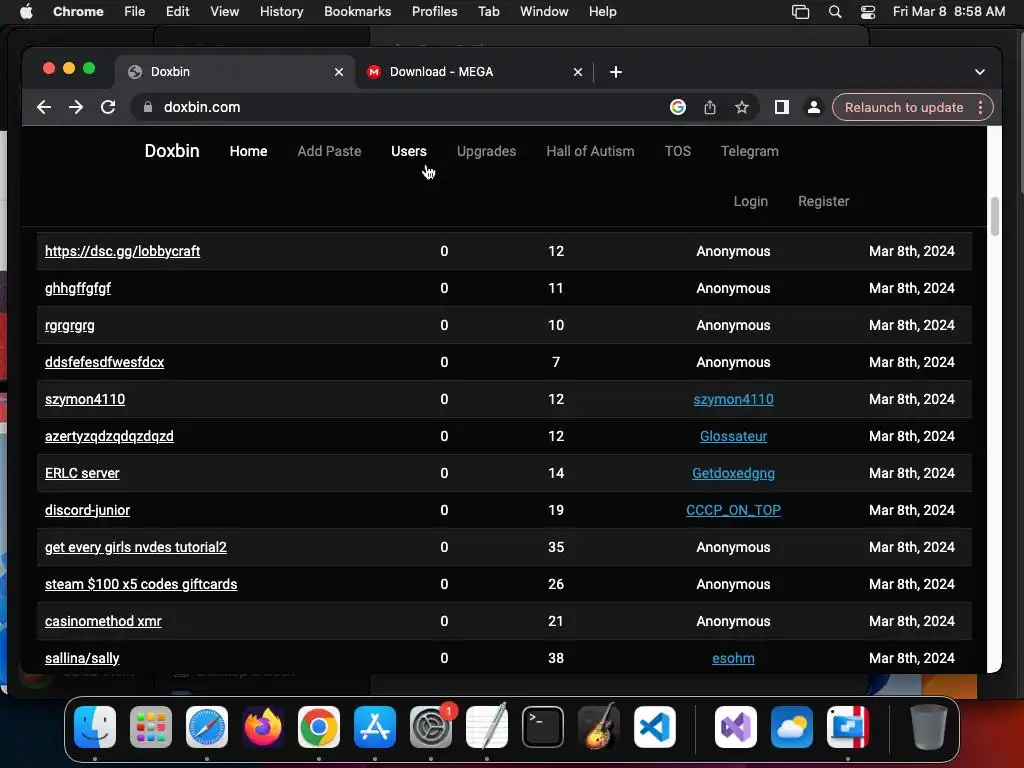Open the Window menu
Viewport: 1024px width, 768px height.
(544, 12)
